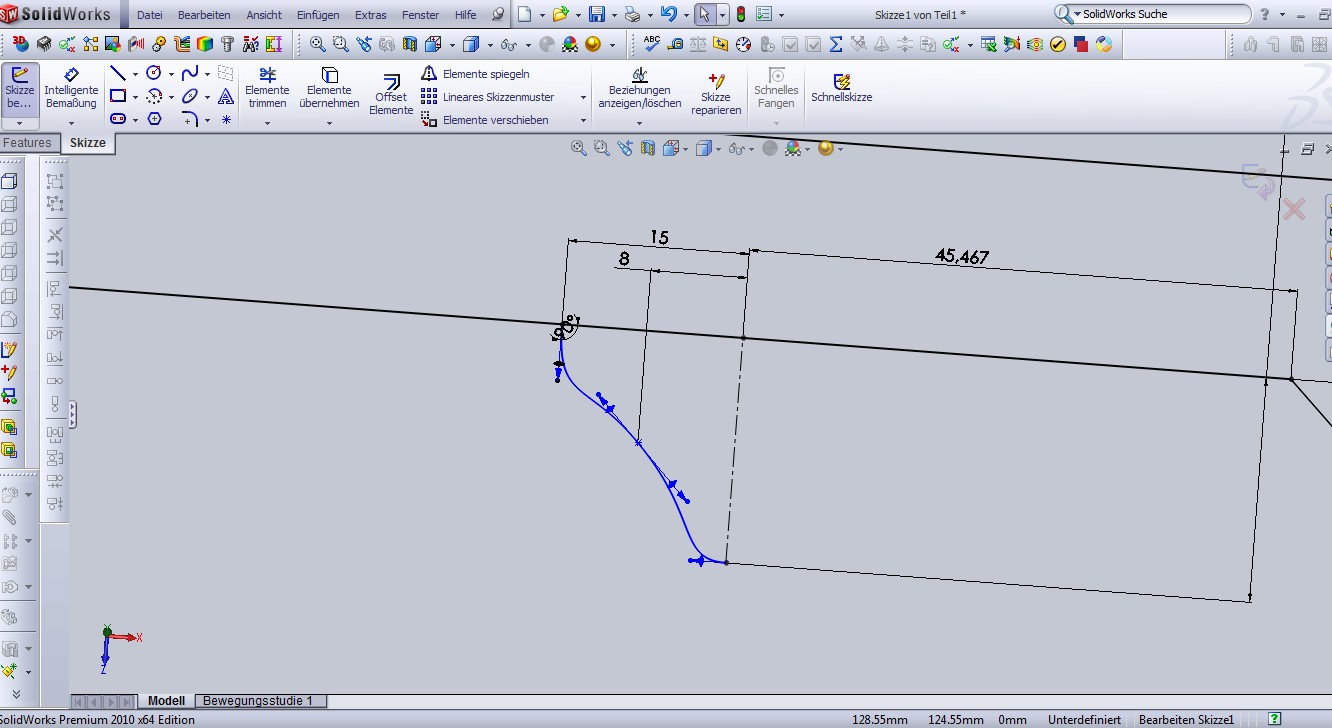Click the red sketch cancel X in the corner
Image resolution: width=1332 pixels, height=728 pixels.
click(1293, 209)
